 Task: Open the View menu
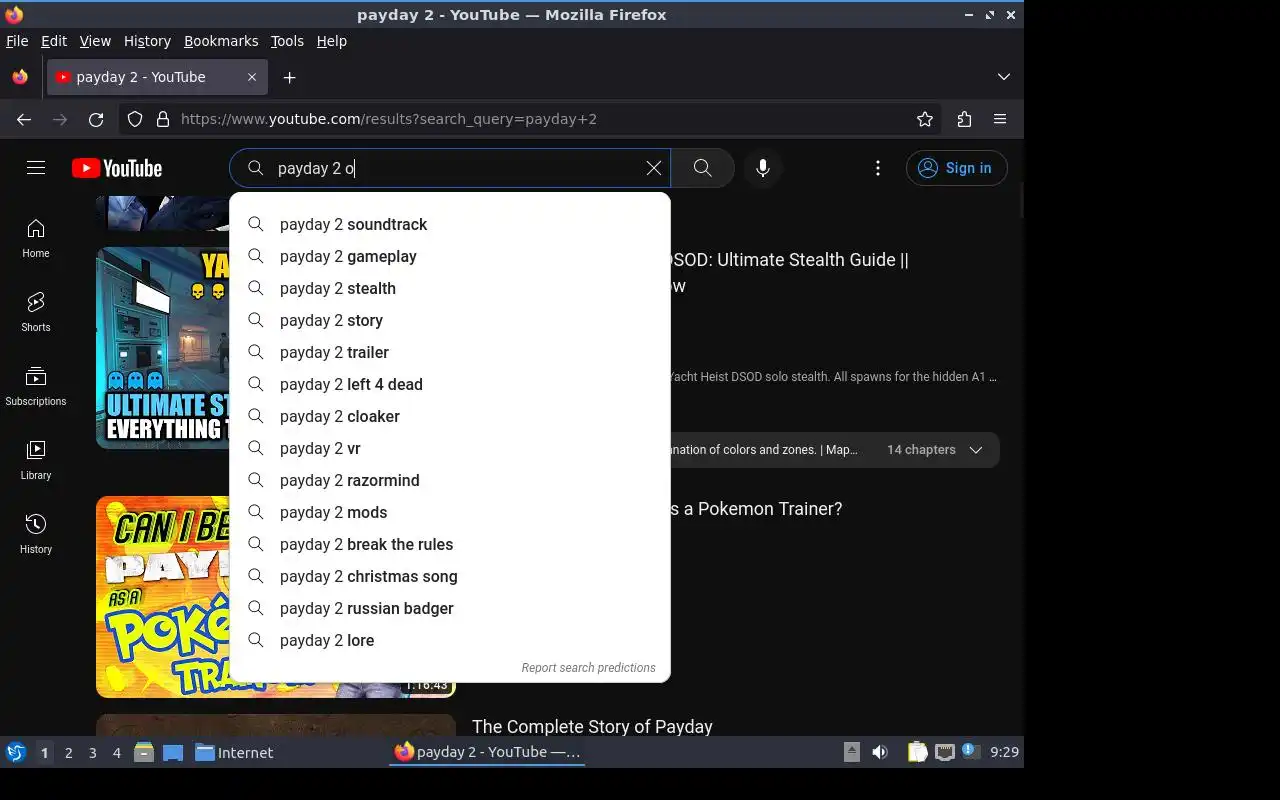95,41
